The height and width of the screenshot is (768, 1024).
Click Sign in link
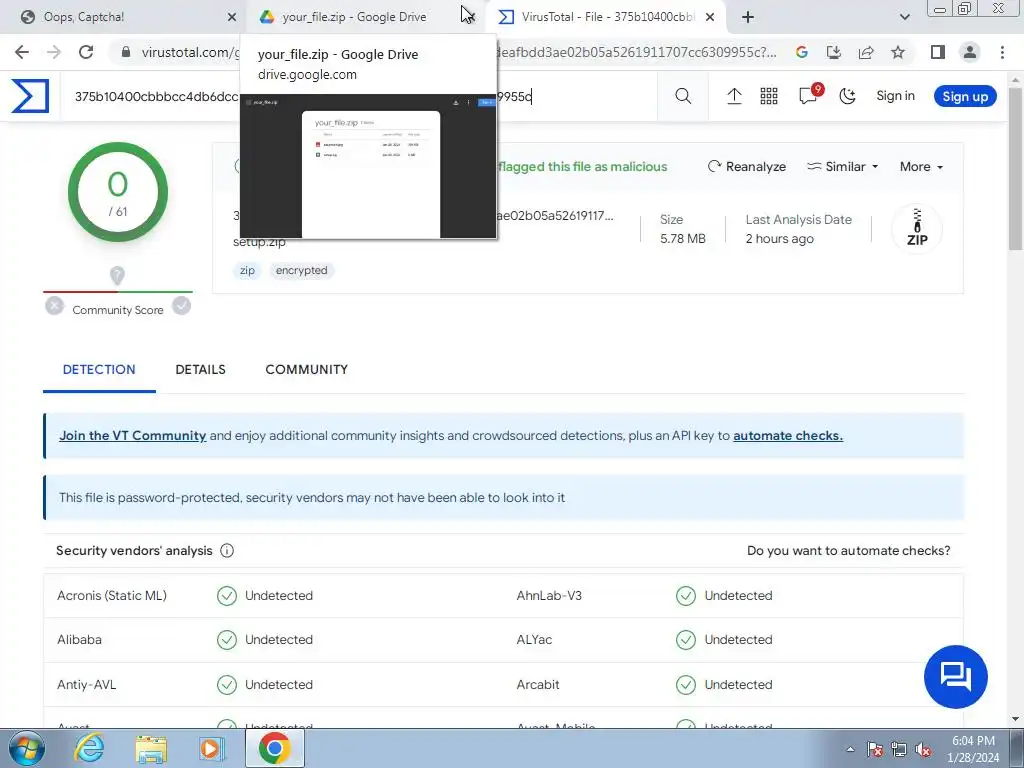(x=895, y=95)
